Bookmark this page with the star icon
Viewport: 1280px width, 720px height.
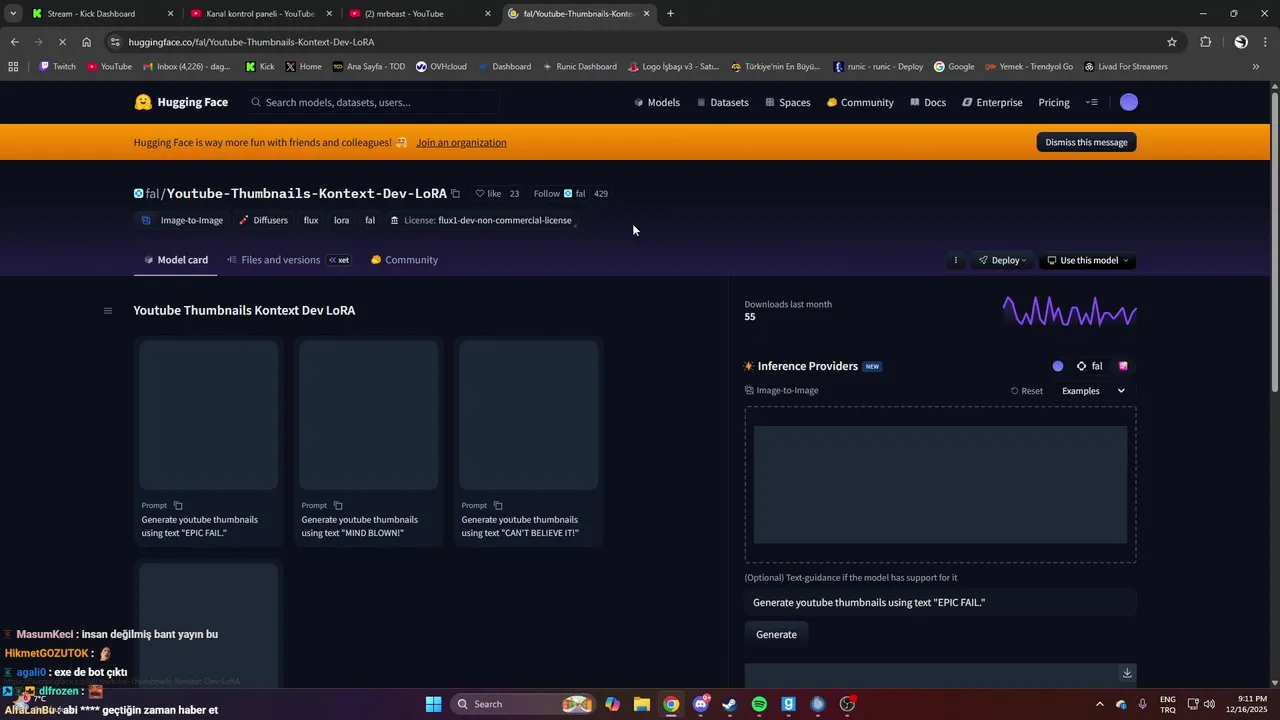coord(1172,42)
